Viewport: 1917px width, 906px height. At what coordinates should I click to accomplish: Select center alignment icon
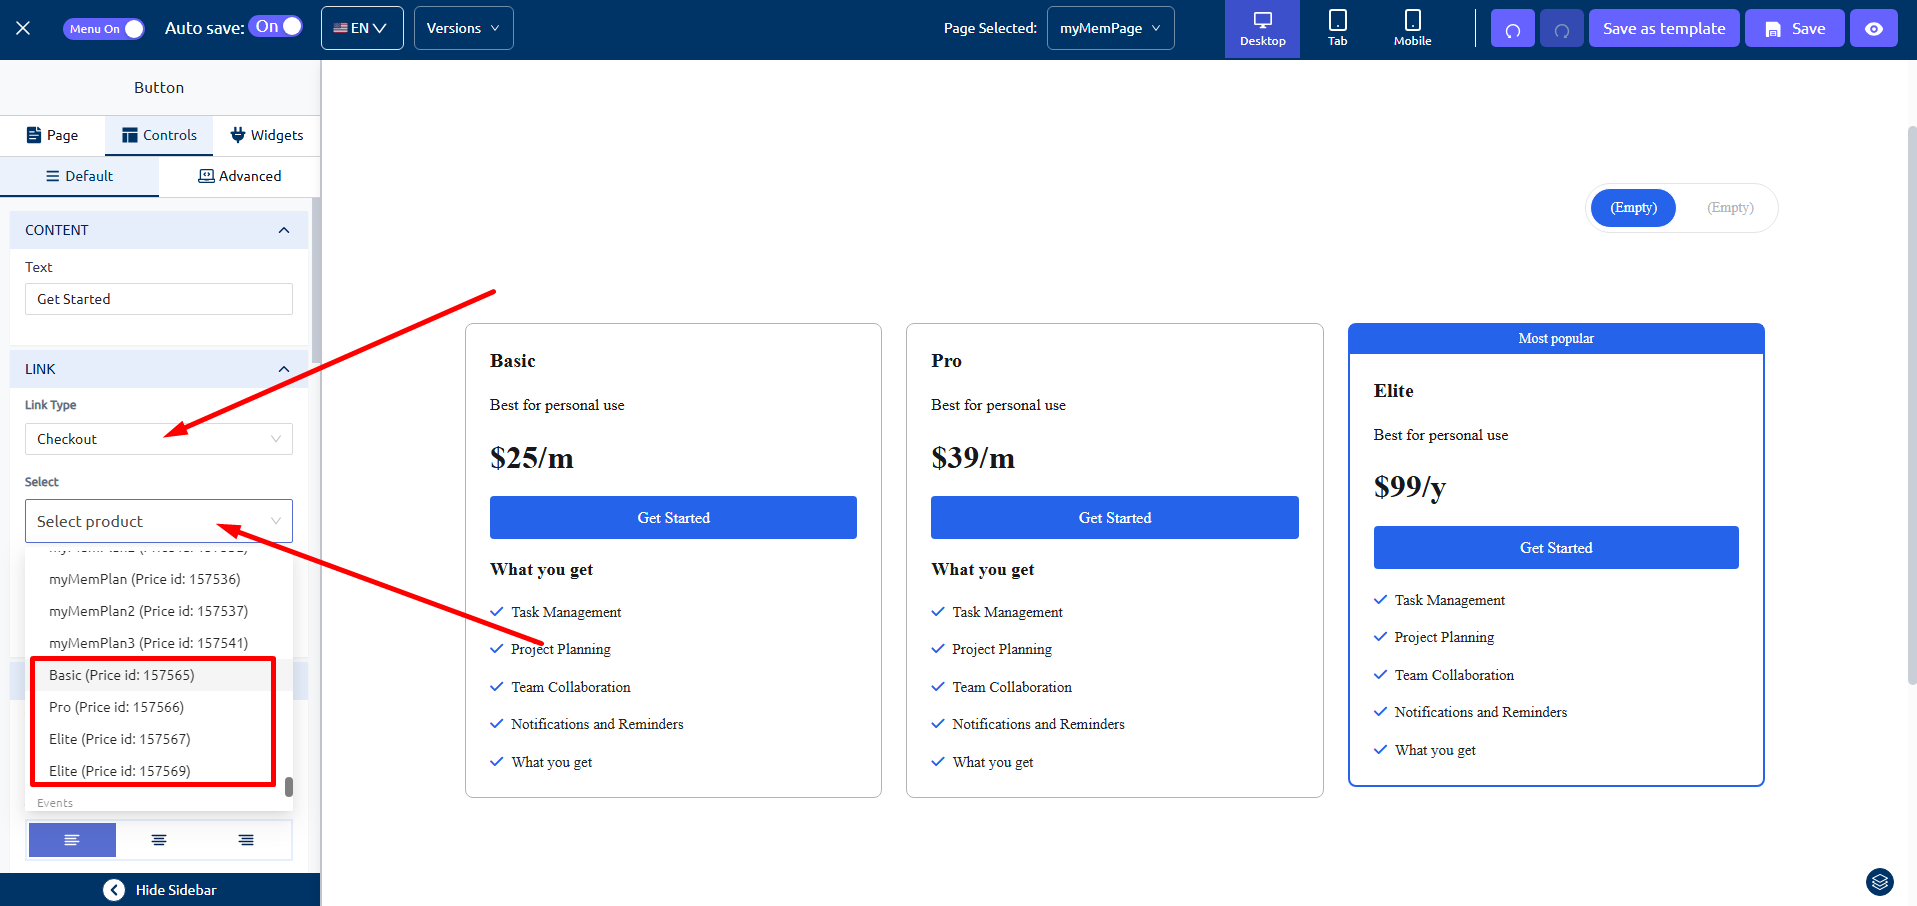coord(159,840)
